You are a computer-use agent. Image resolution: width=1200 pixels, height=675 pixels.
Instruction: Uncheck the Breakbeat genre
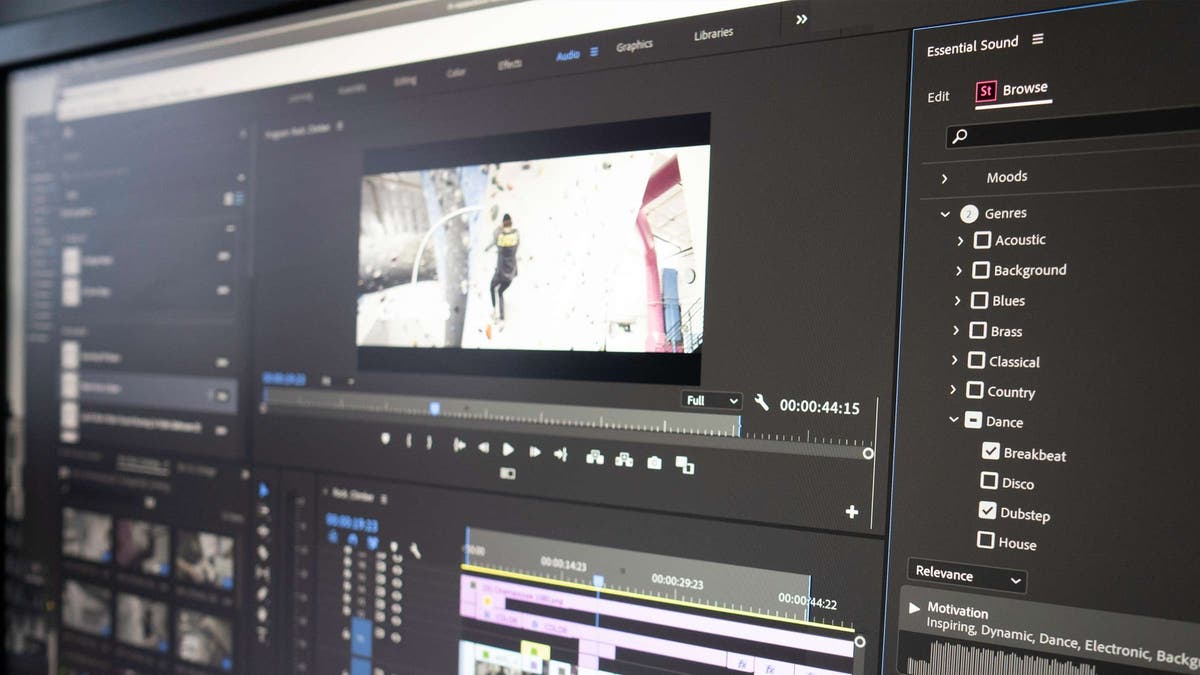(991, 451)
